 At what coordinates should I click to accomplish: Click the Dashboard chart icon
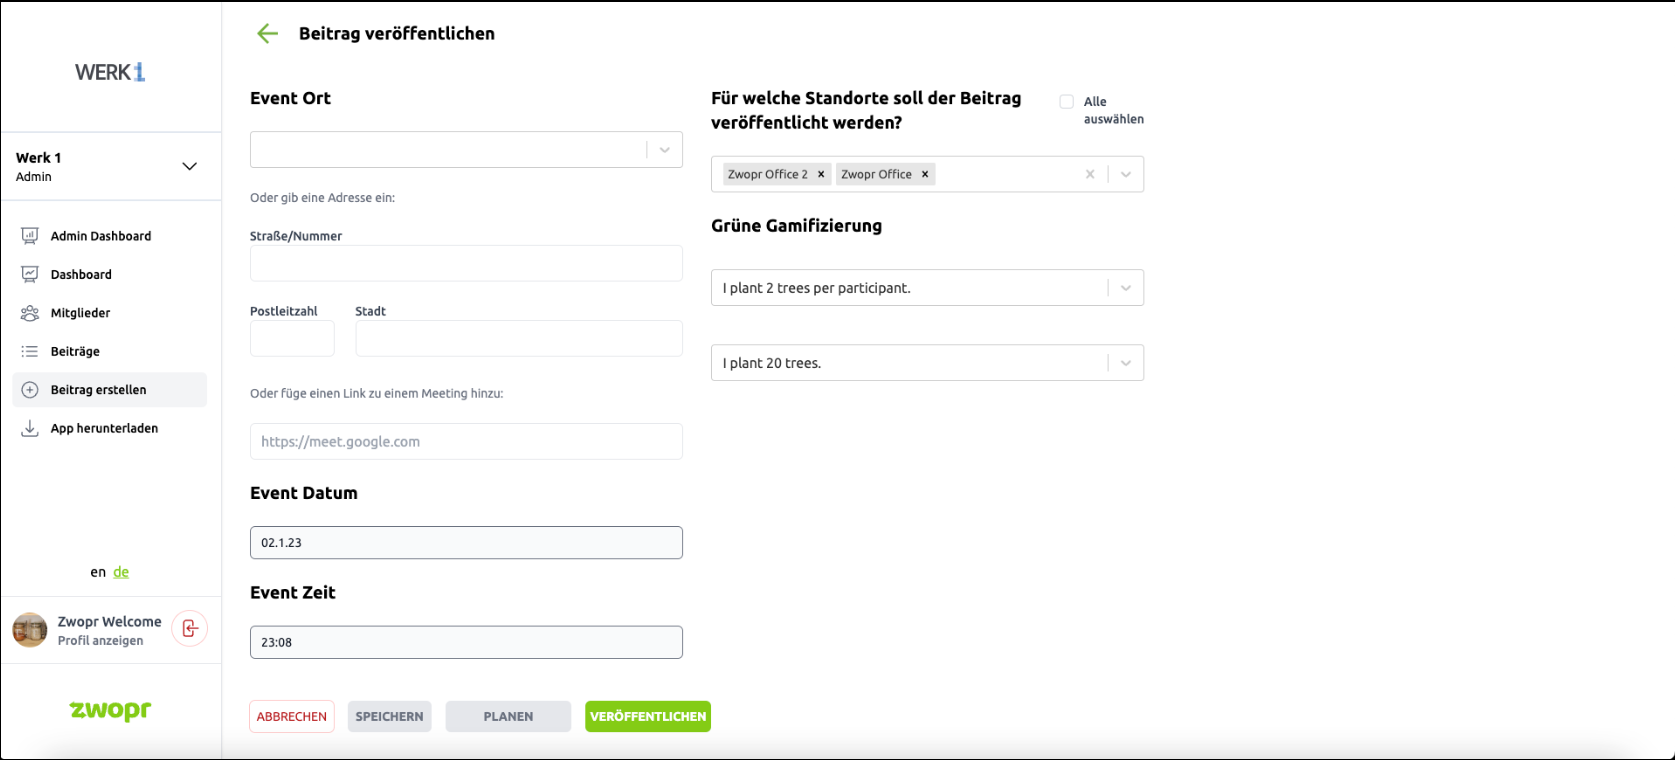[30, 274]
